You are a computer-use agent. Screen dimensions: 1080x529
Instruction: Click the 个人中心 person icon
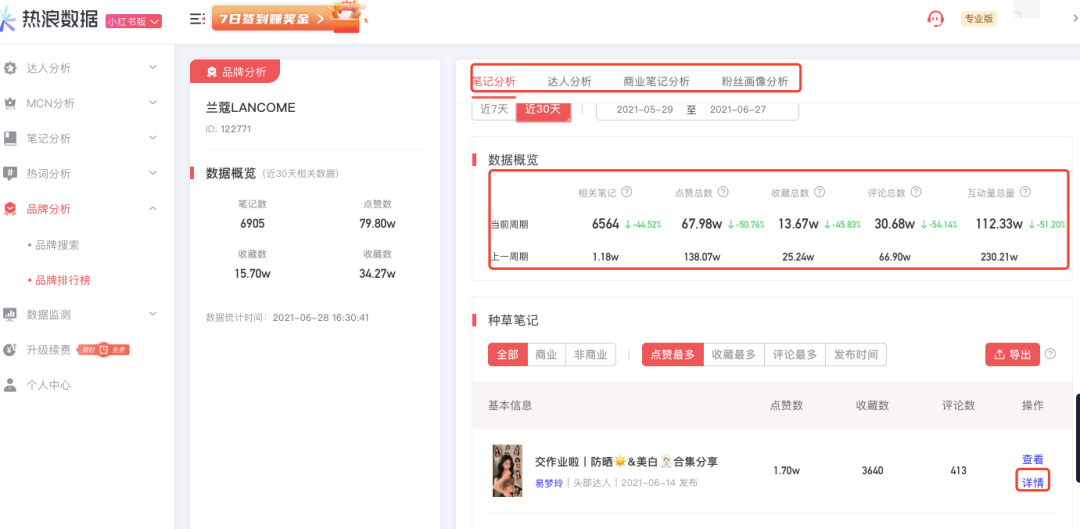10,385
